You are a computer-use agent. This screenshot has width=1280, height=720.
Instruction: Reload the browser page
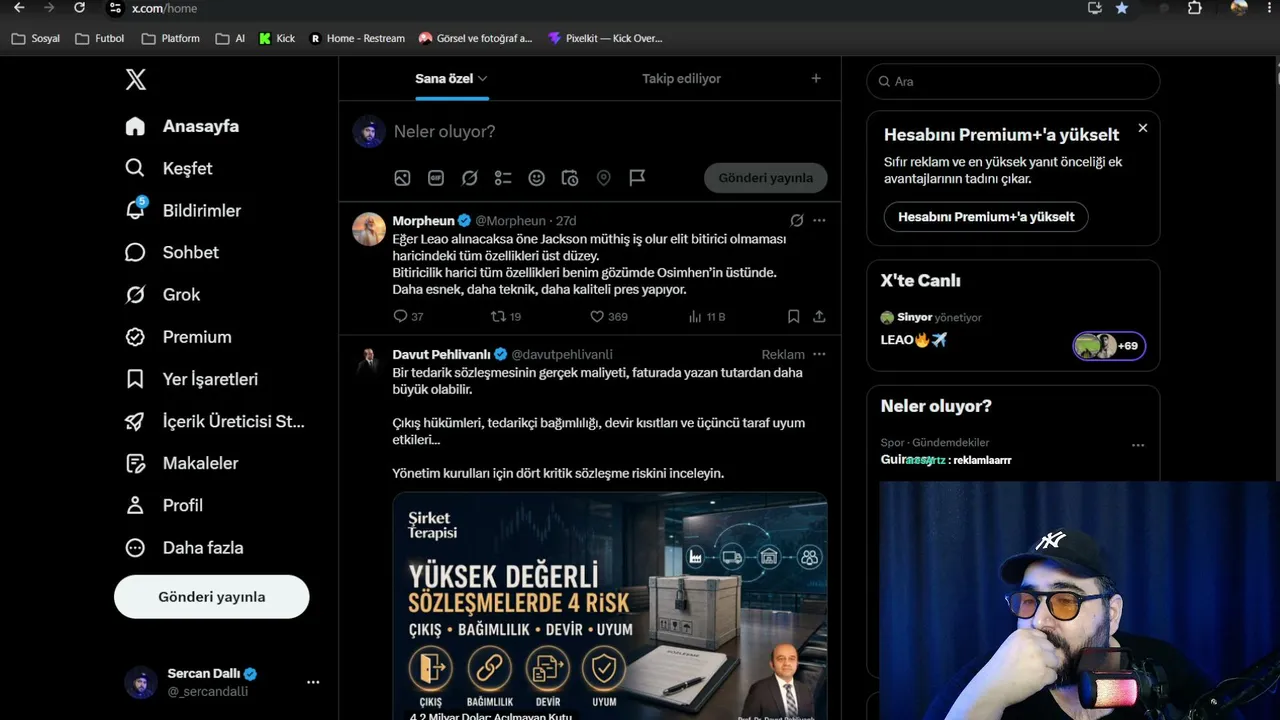tap(80, 8)
